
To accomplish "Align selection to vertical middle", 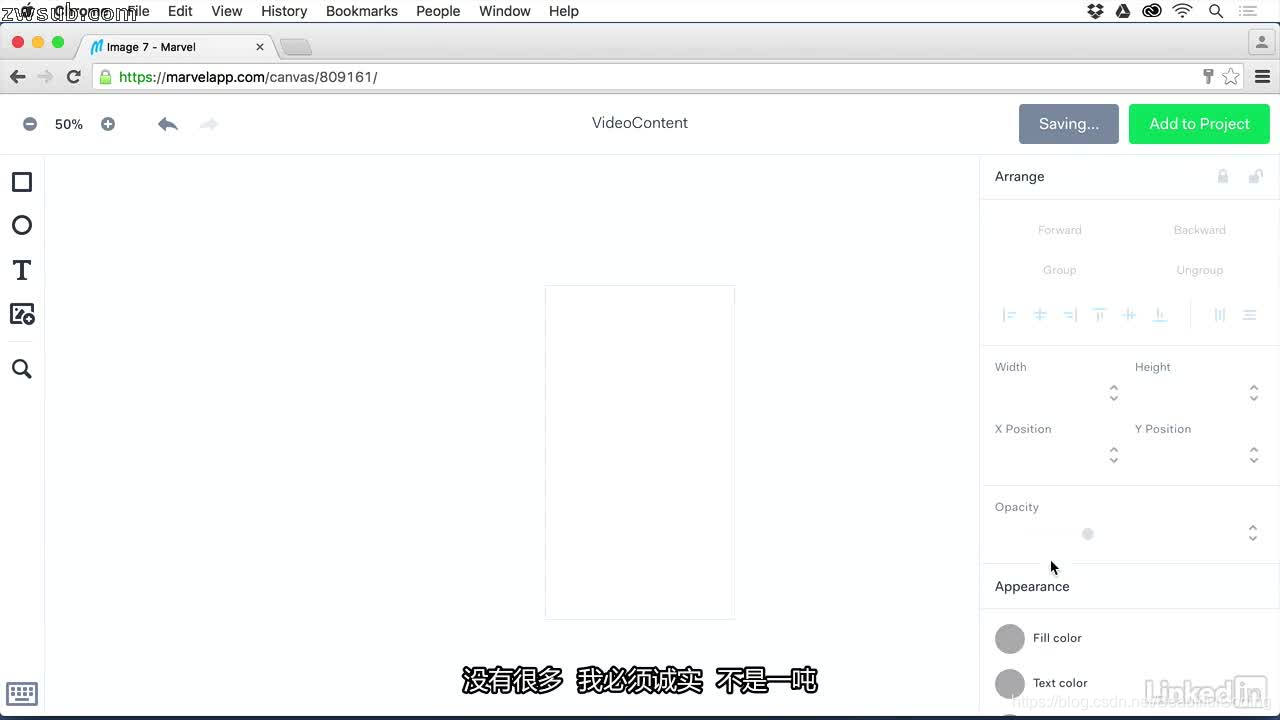I will point(1129,315).
